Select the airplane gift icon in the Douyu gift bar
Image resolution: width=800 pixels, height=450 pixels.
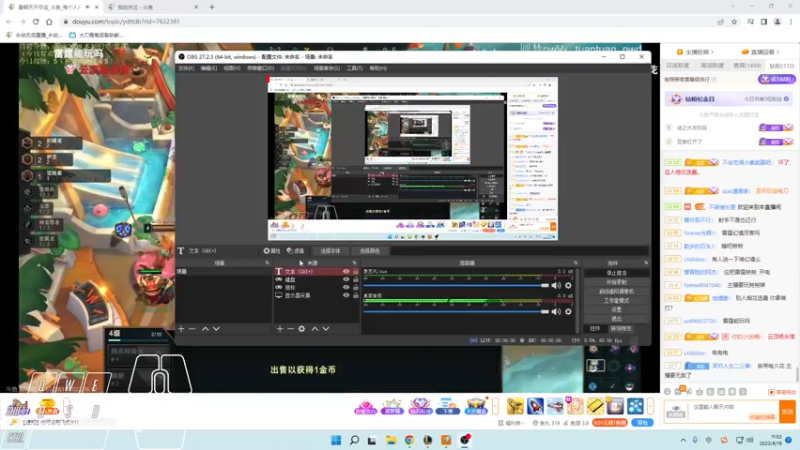click(555, 406)
